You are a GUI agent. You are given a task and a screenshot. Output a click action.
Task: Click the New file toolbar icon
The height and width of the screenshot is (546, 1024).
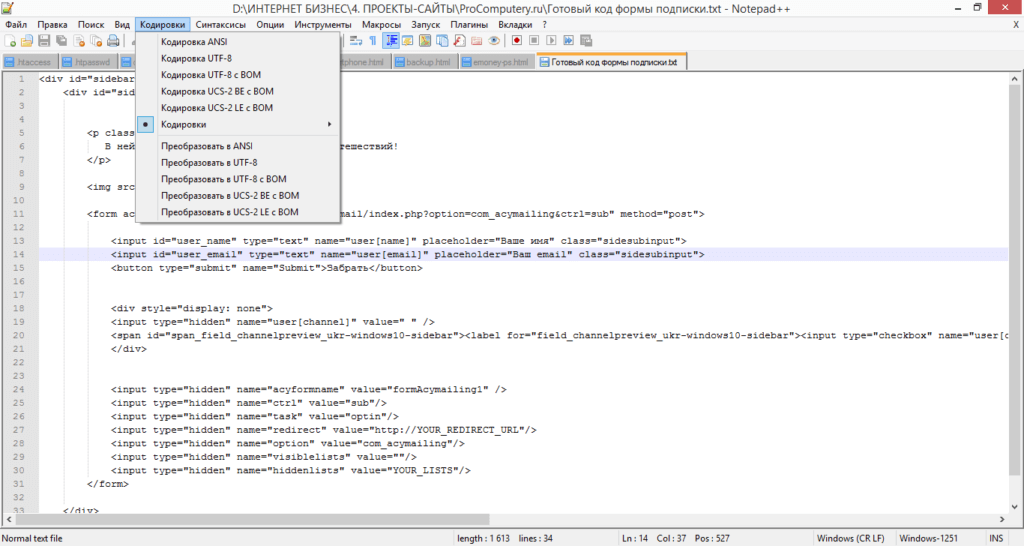tap(10, 41)
